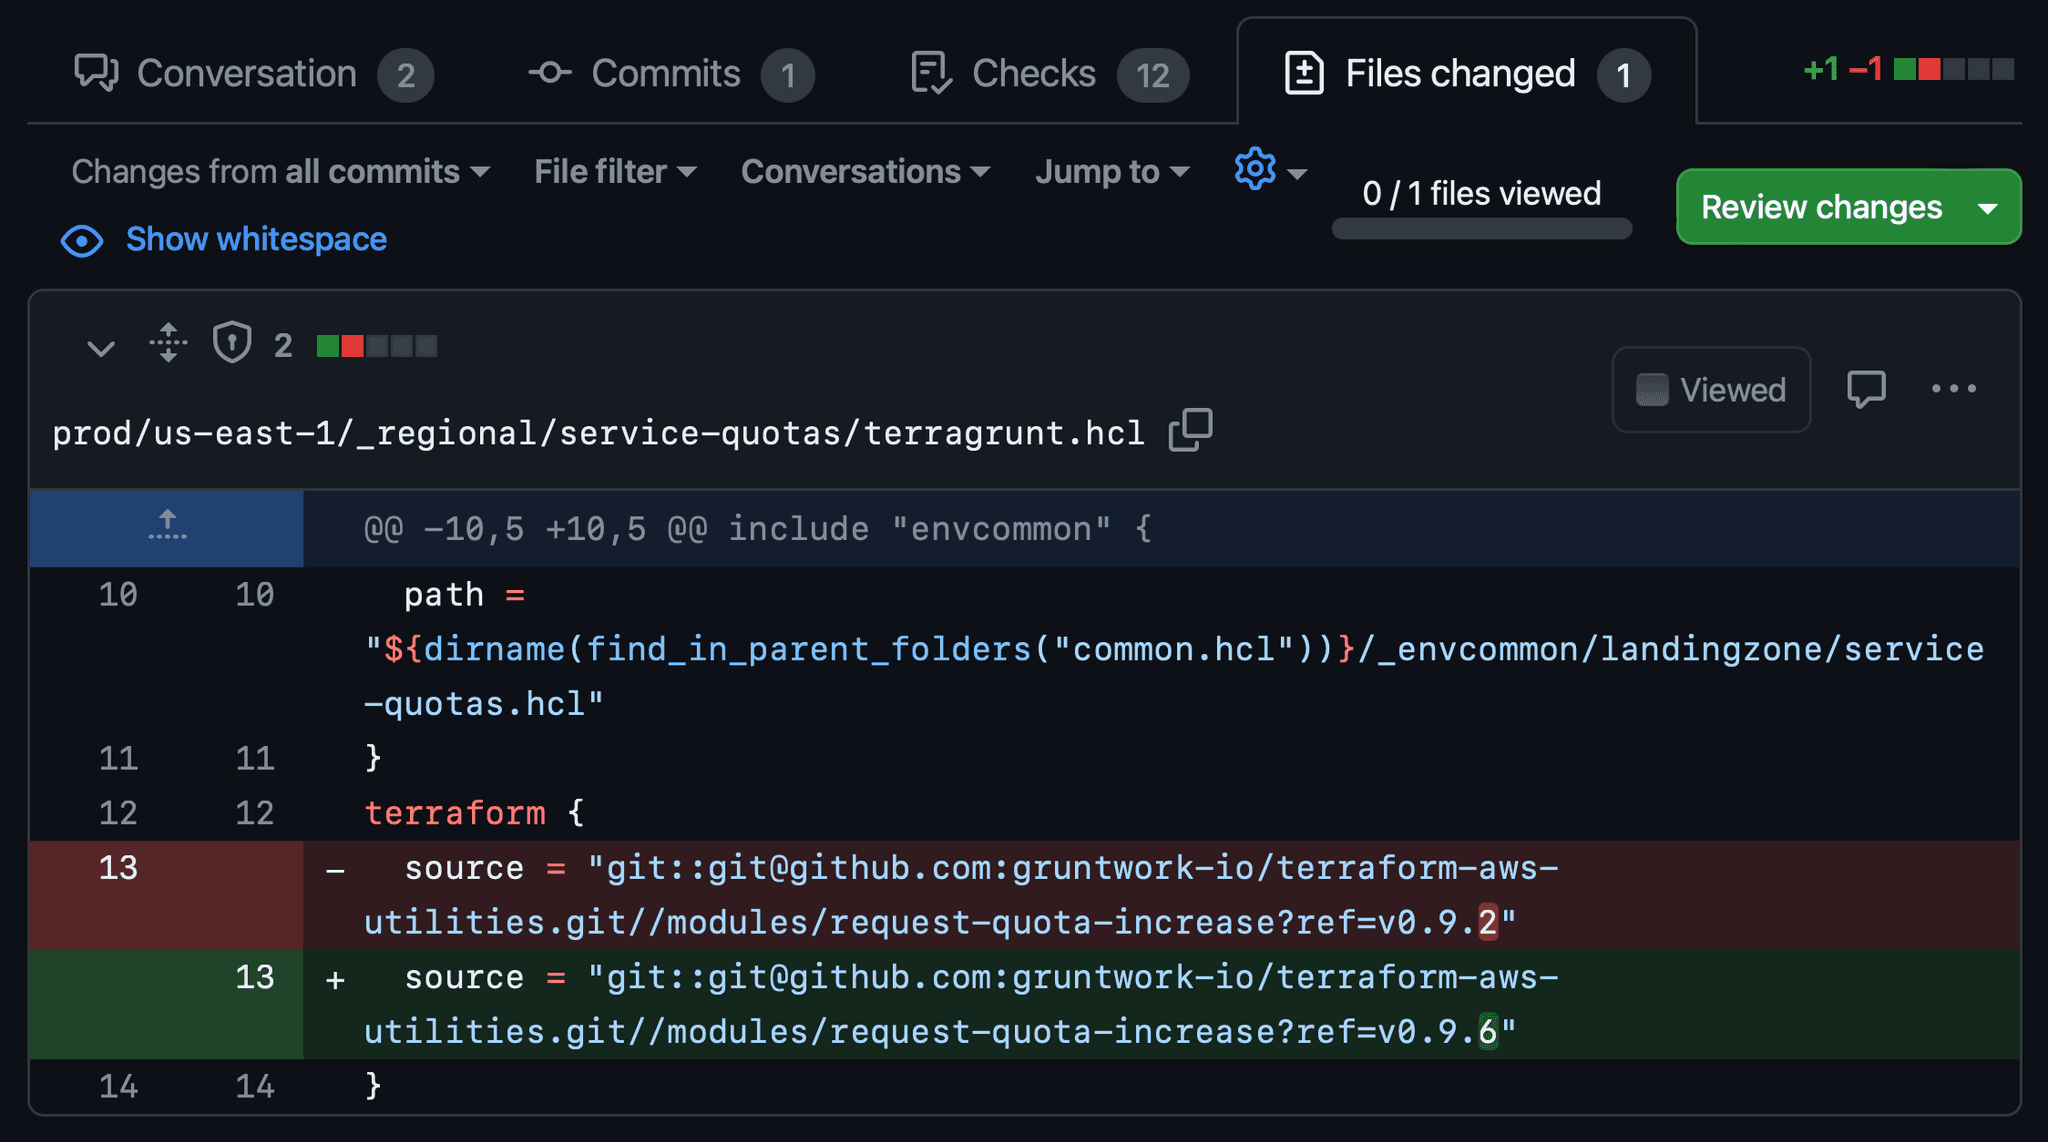Screen dimensions: 2048x1142
Task: Switch to the Conversation tab
Action: point(246,74)
